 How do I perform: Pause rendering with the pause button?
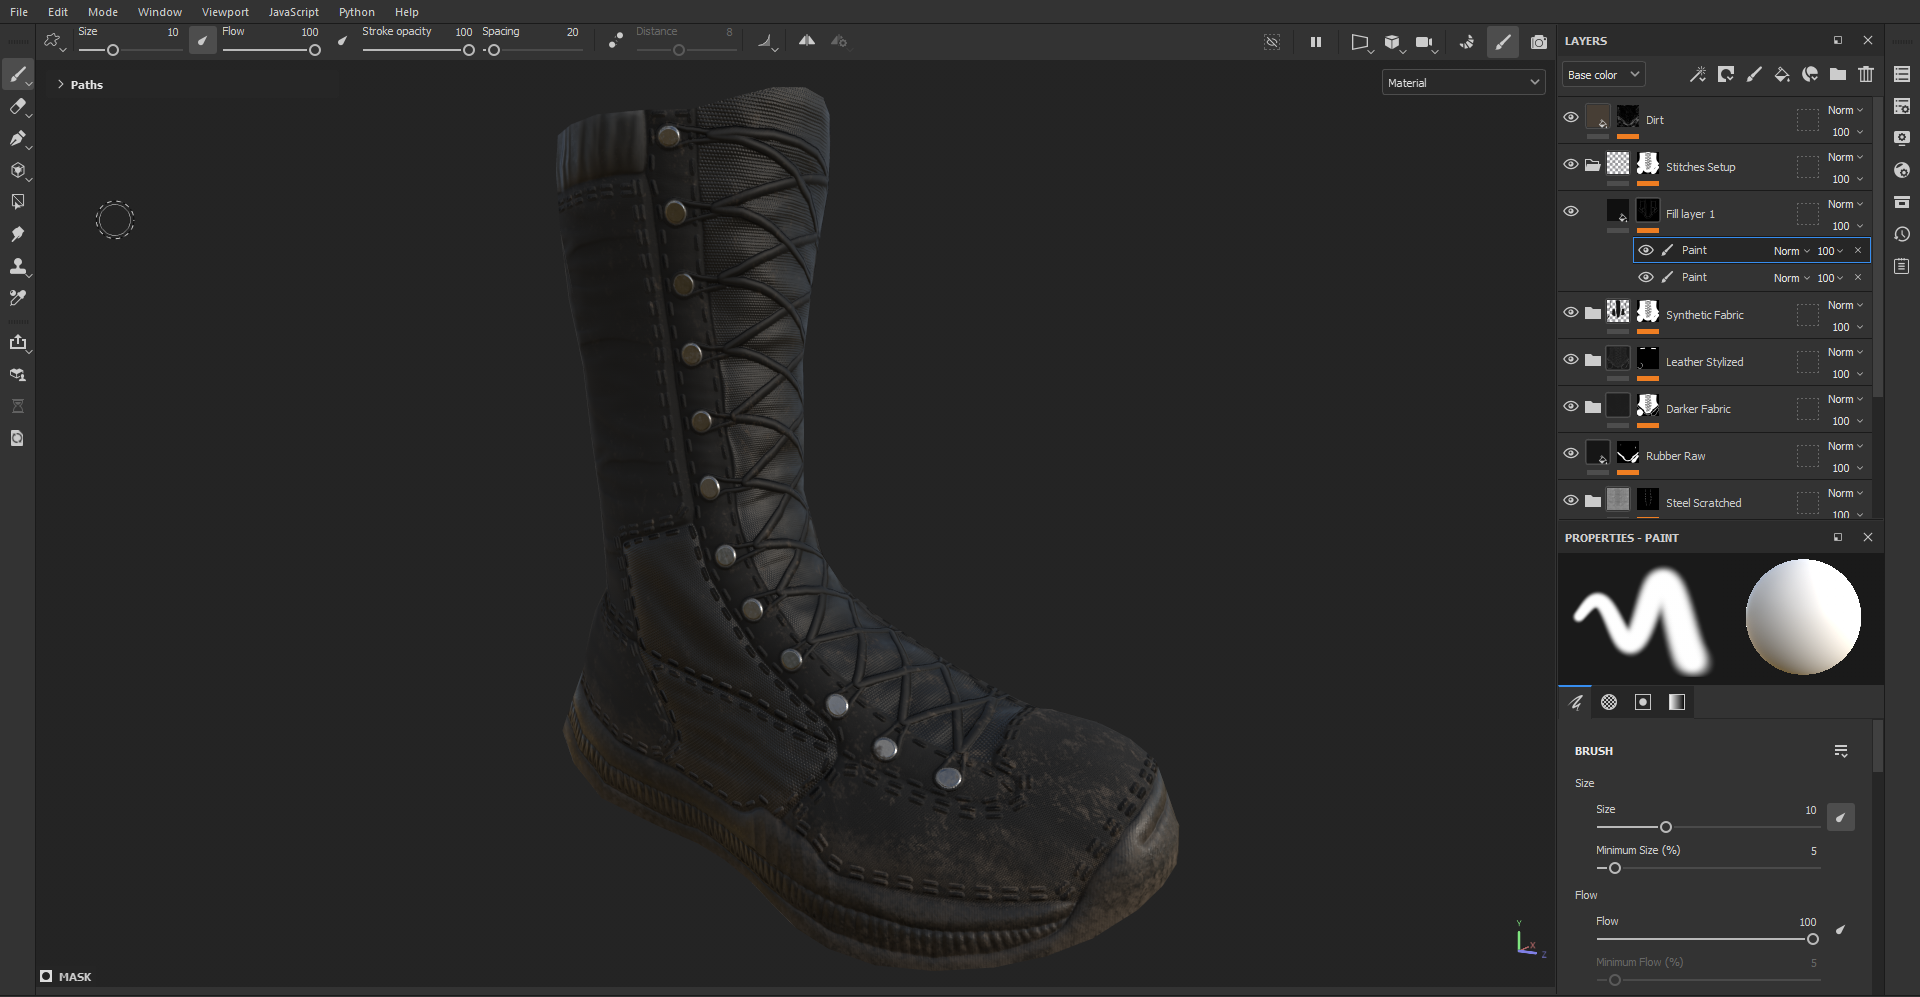pyautogui.click(x=1316, y=42)
